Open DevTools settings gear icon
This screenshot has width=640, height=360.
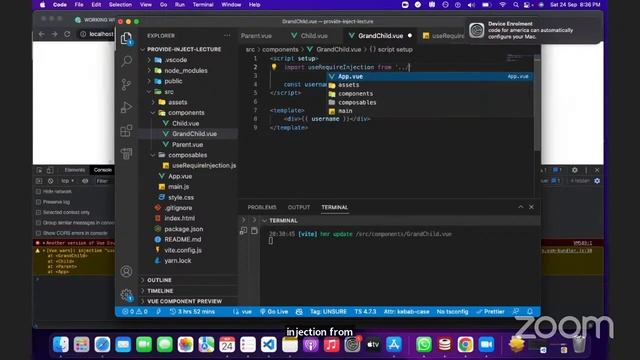point(575,170)
